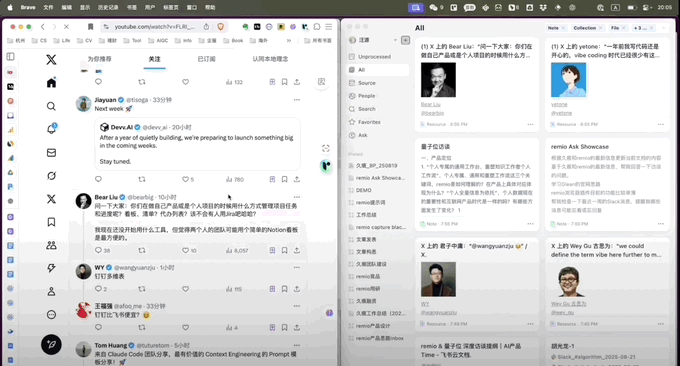Image resolution: width=680 pixels, height=366 pixels.
Task: Click the plus add button in remio
Action: tap(405, 40)
